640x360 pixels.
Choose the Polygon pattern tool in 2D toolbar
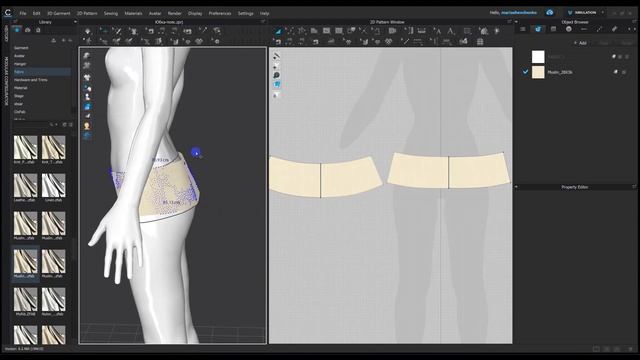[x=314, y=31]
